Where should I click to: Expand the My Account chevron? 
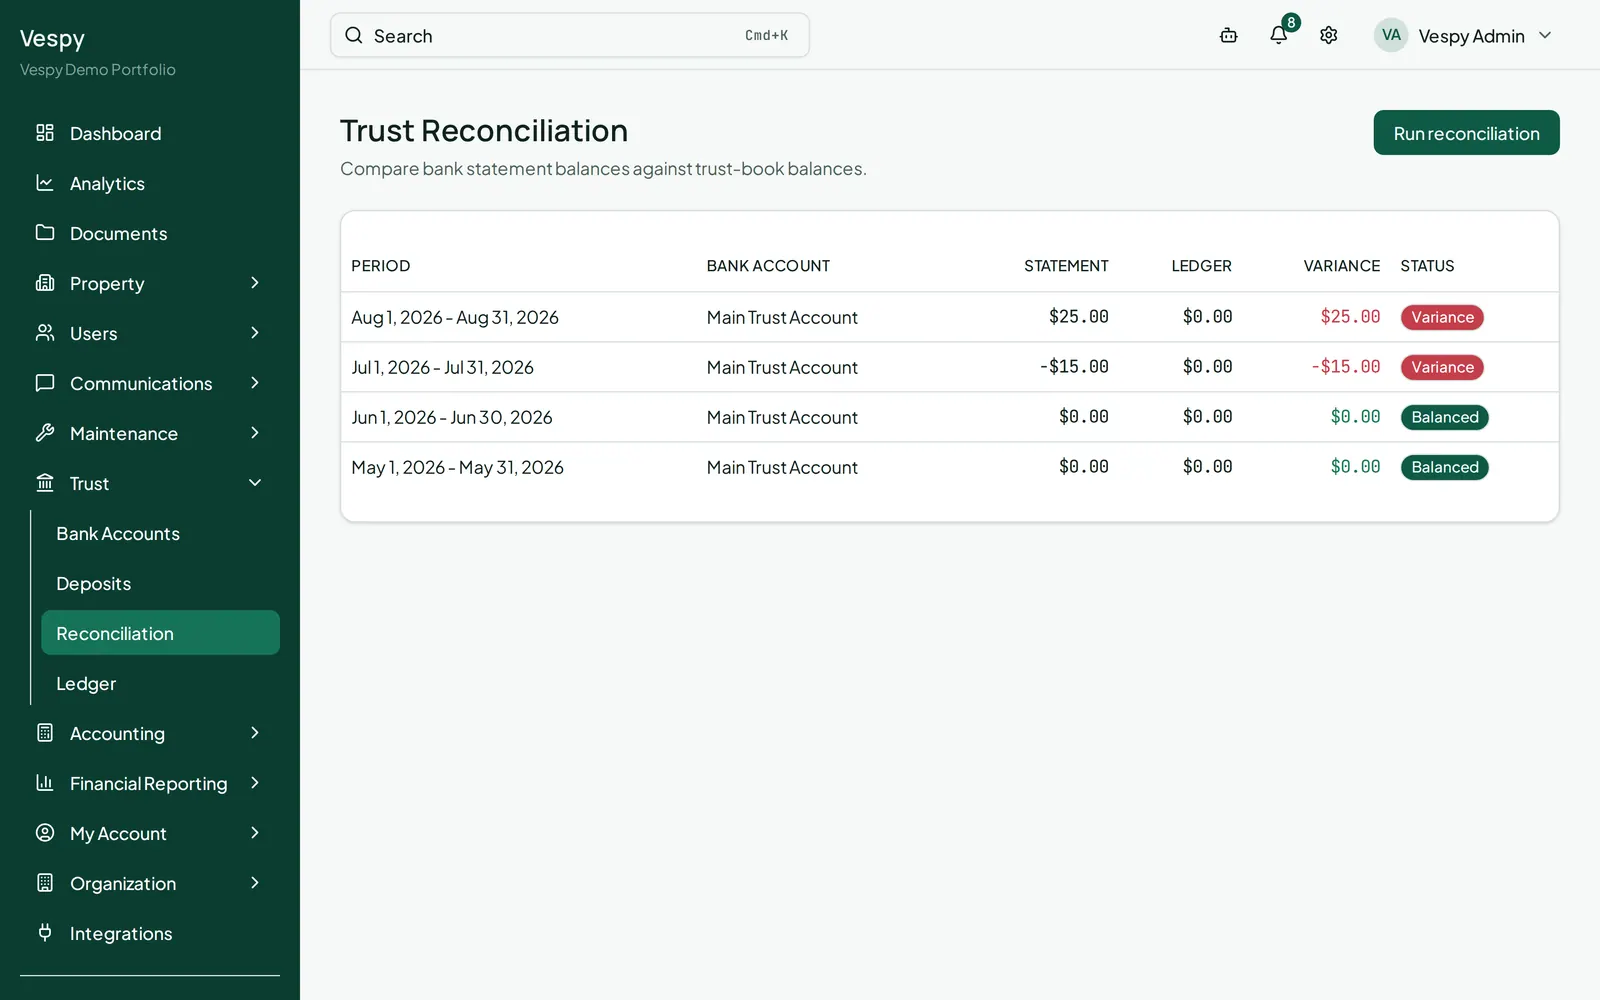click(x=255, y=833)
